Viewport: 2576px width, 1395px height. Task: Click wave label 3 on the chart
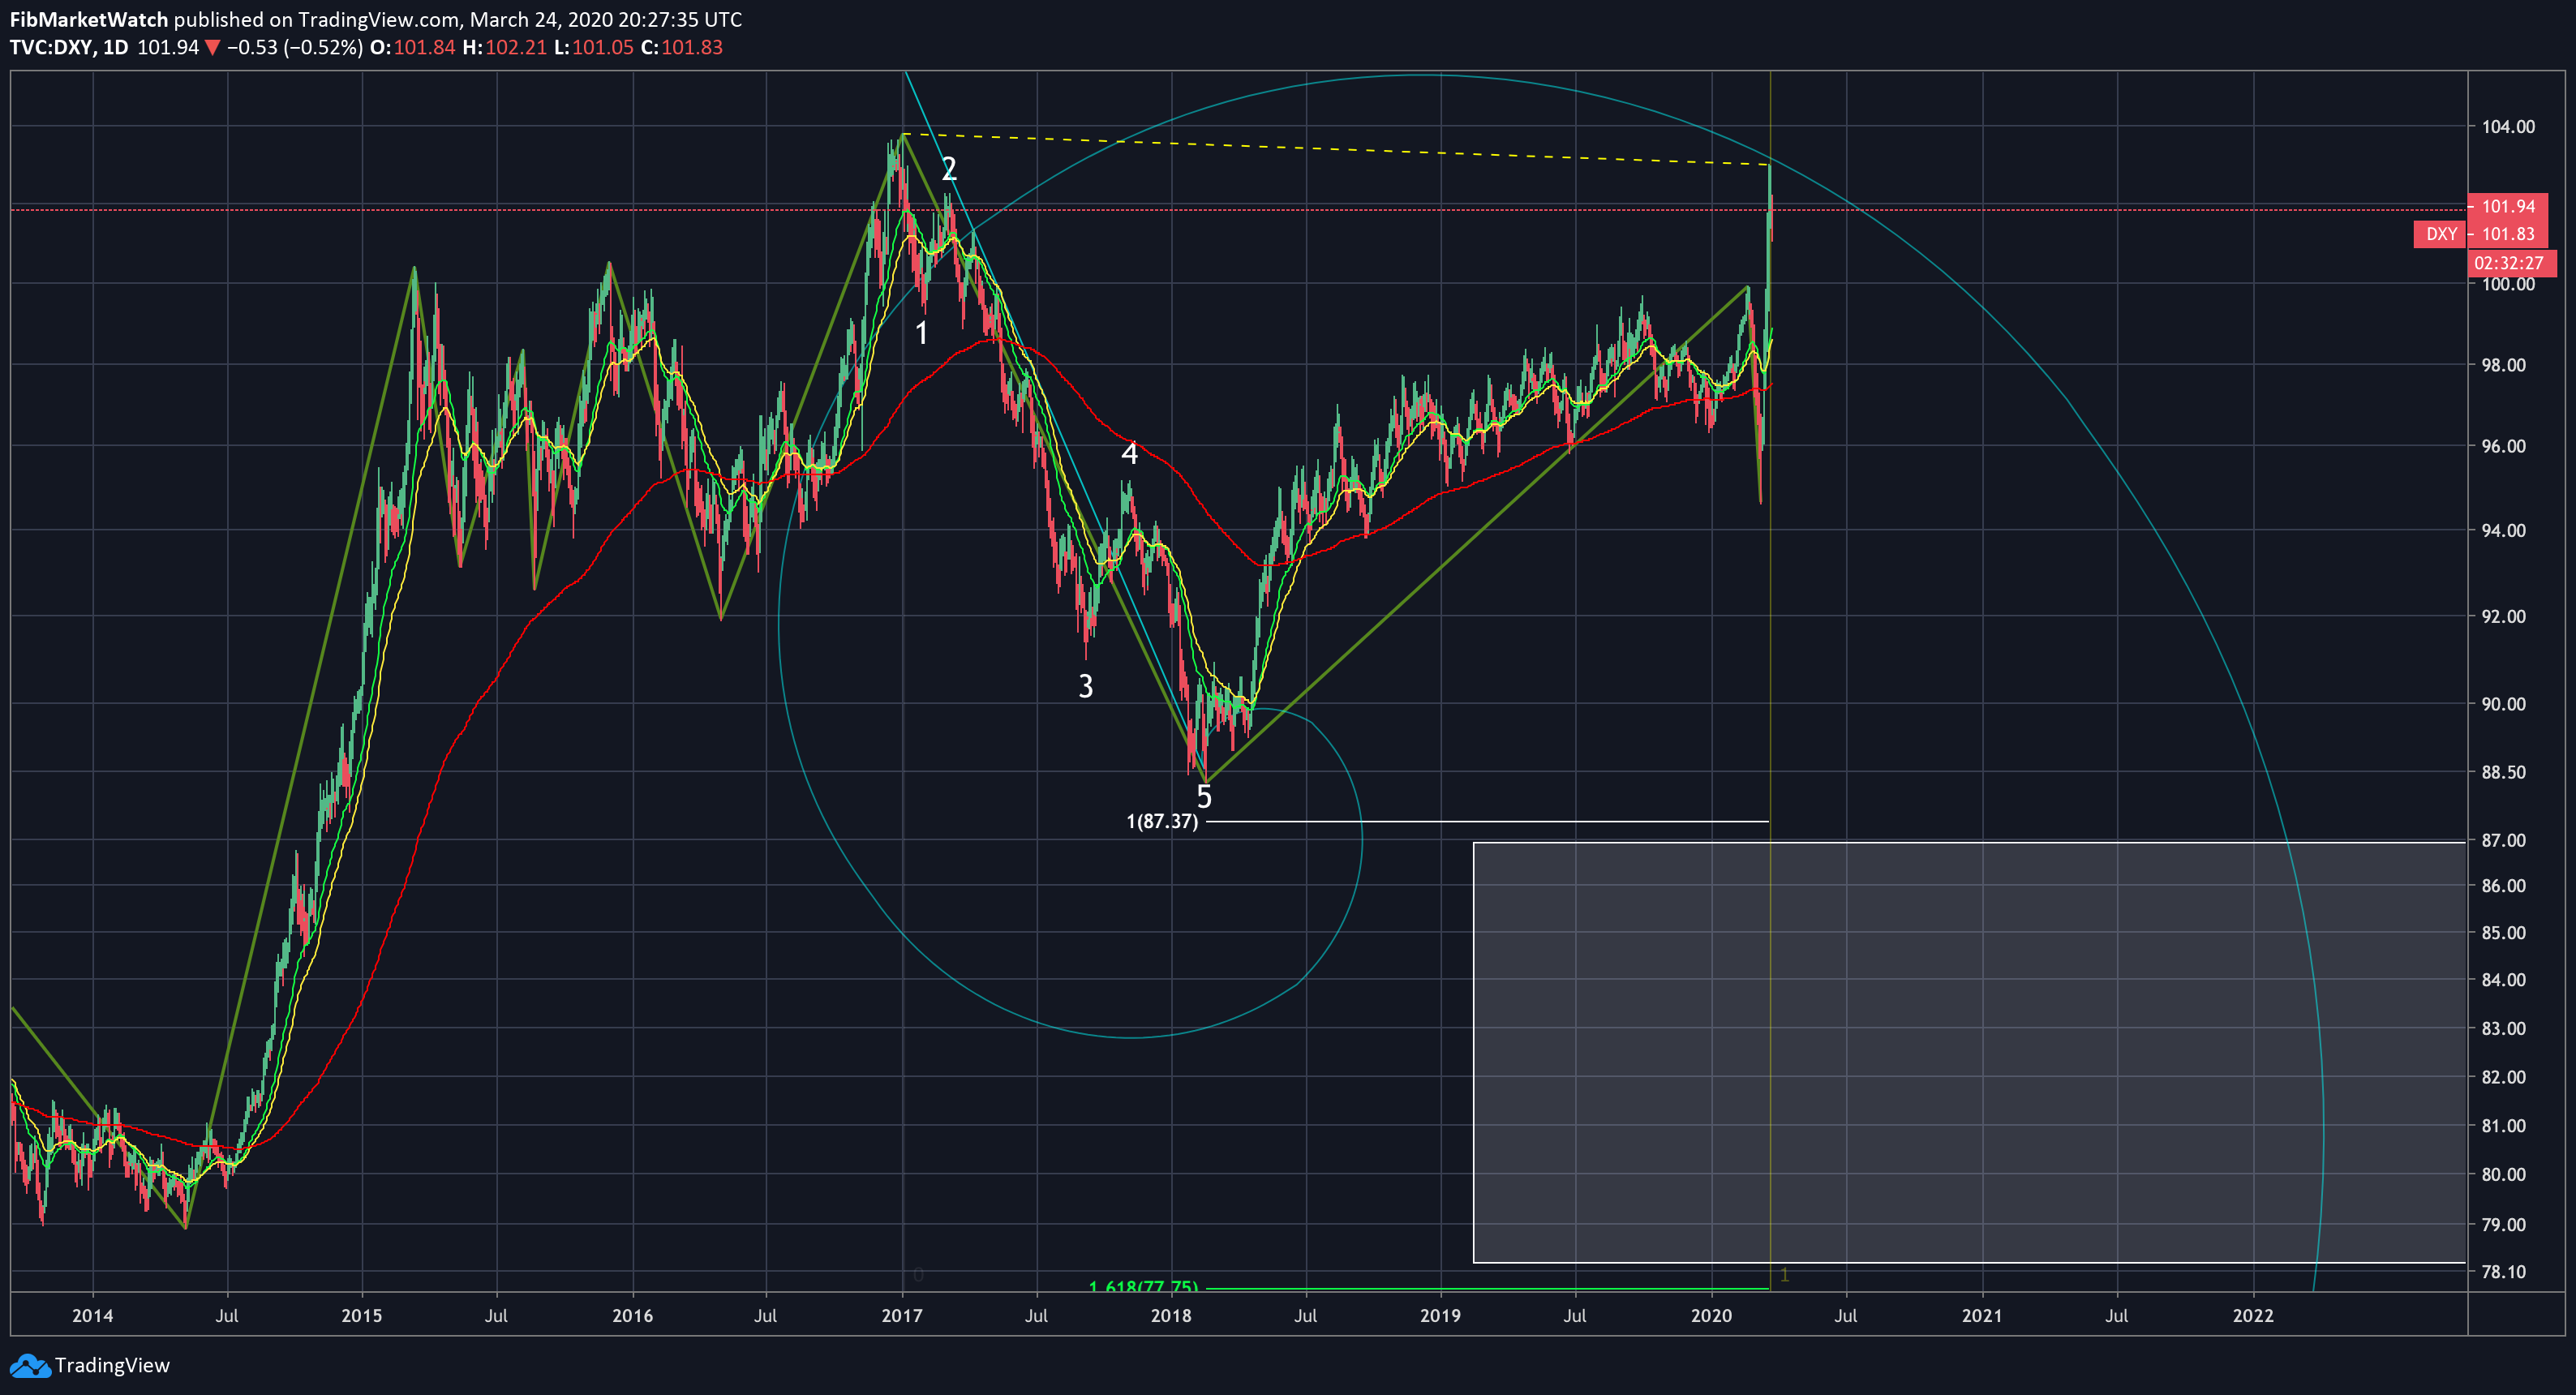1085,686
